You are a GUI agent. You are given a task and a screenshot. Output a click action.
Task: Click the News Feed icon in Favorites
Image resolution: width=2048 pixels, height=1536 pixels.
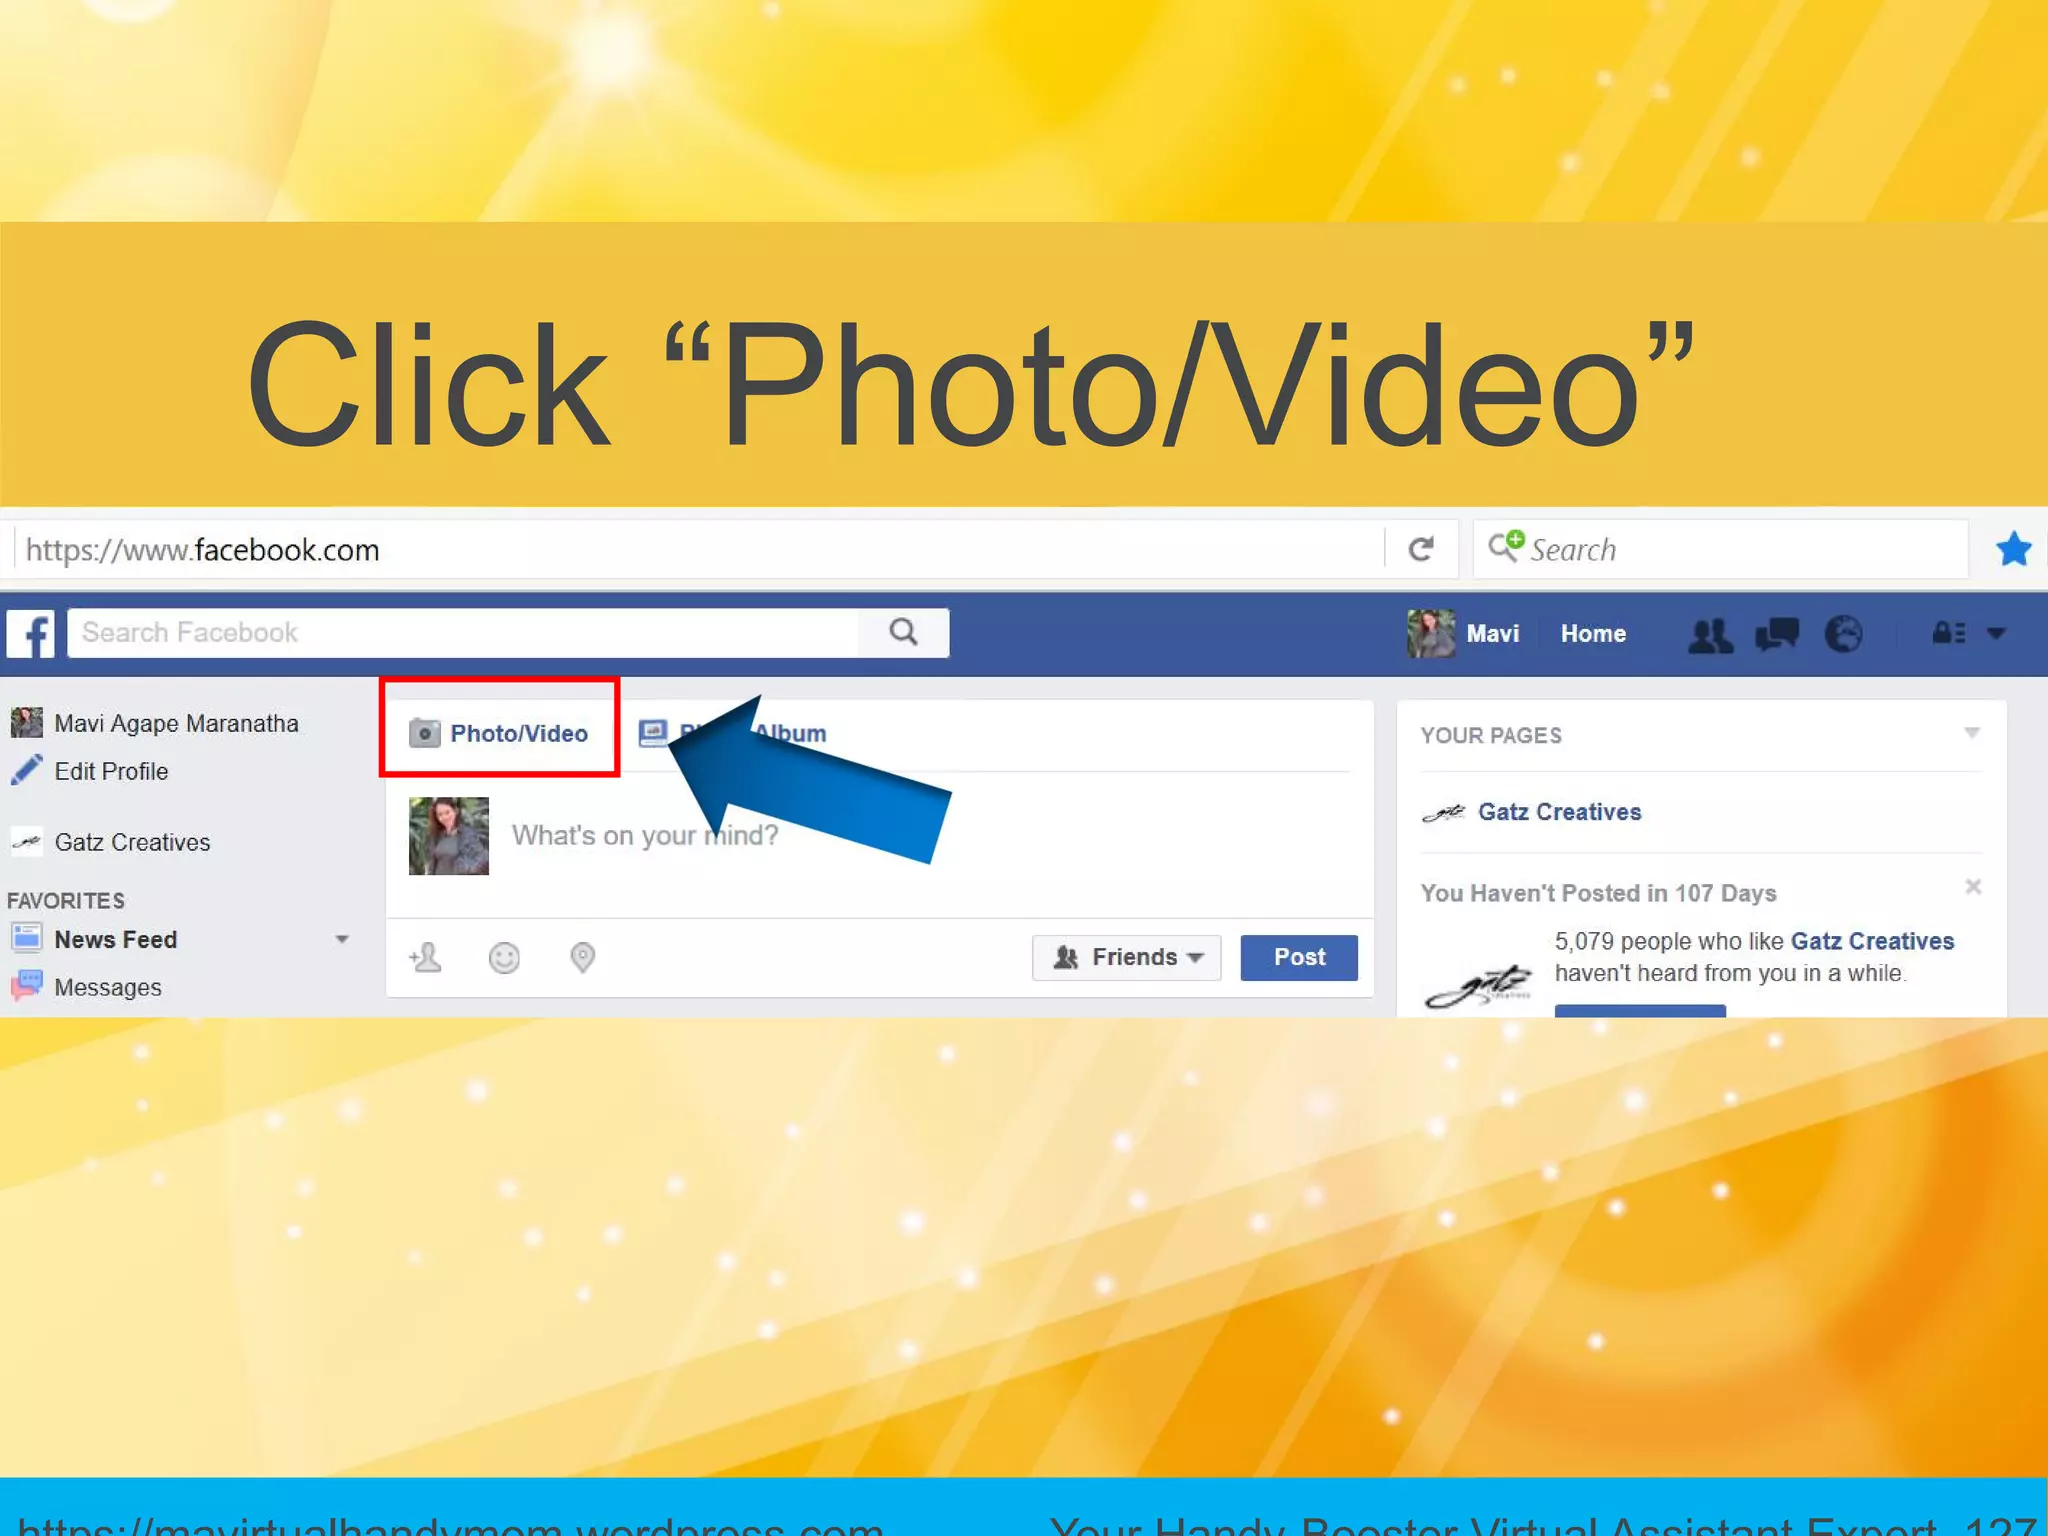pos(26,938)
